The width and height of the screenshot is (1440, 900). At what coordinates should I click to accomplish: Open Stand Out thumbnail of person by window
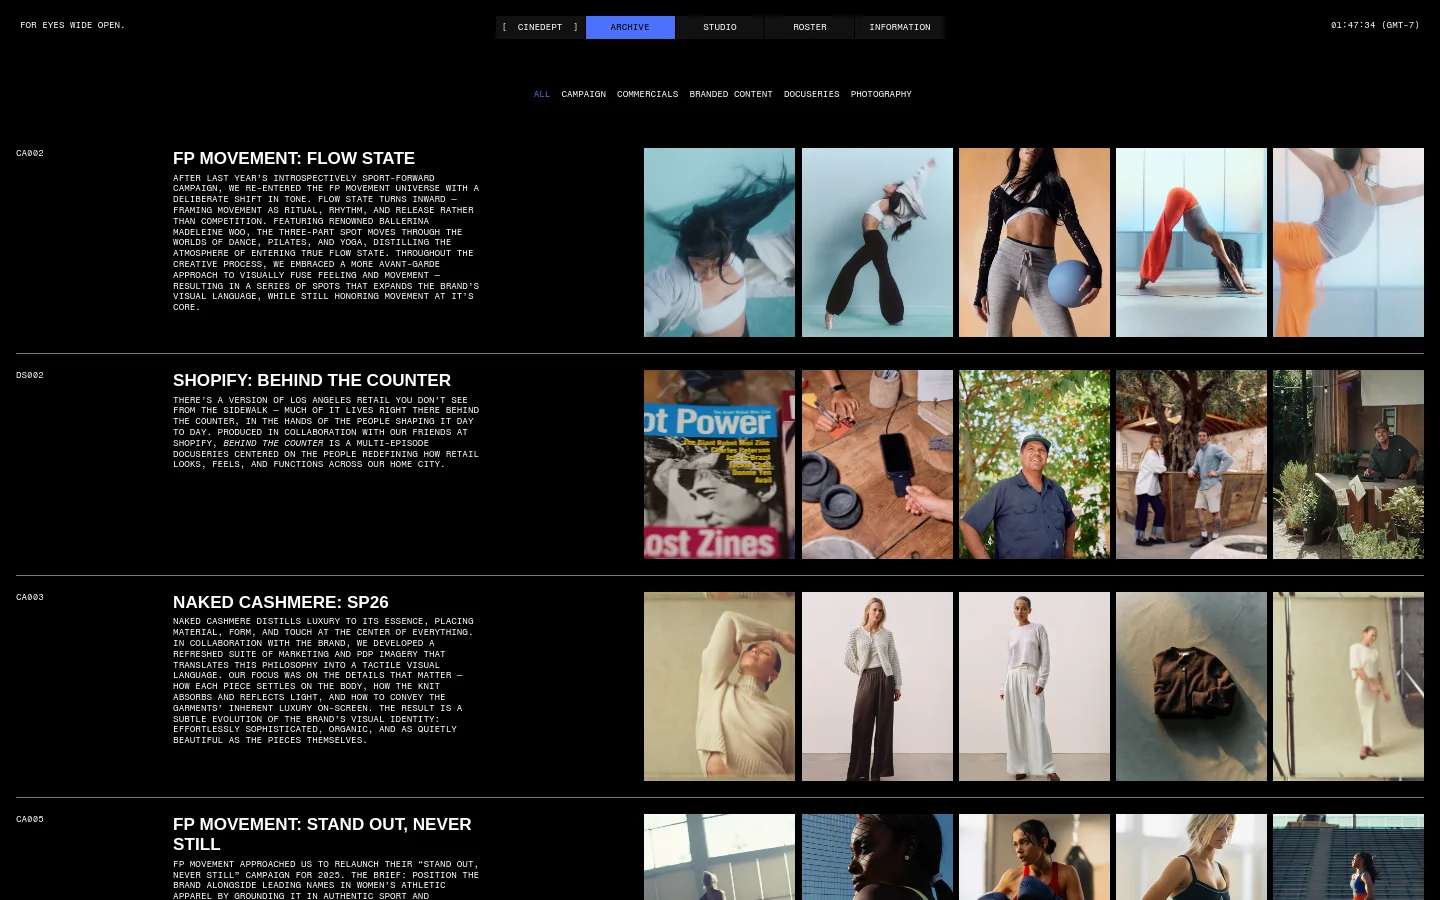[x=719, y=857]
